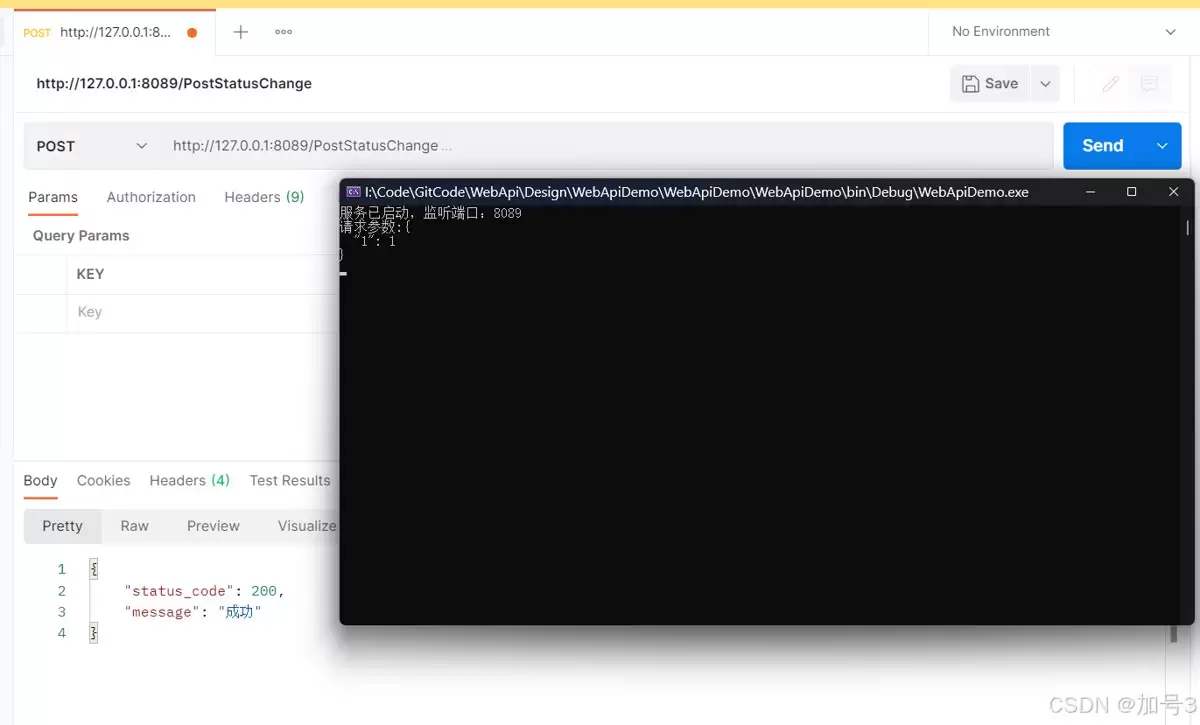
Task: Open the Save options dropdown arrow
Action: [x=1045, y=84]
